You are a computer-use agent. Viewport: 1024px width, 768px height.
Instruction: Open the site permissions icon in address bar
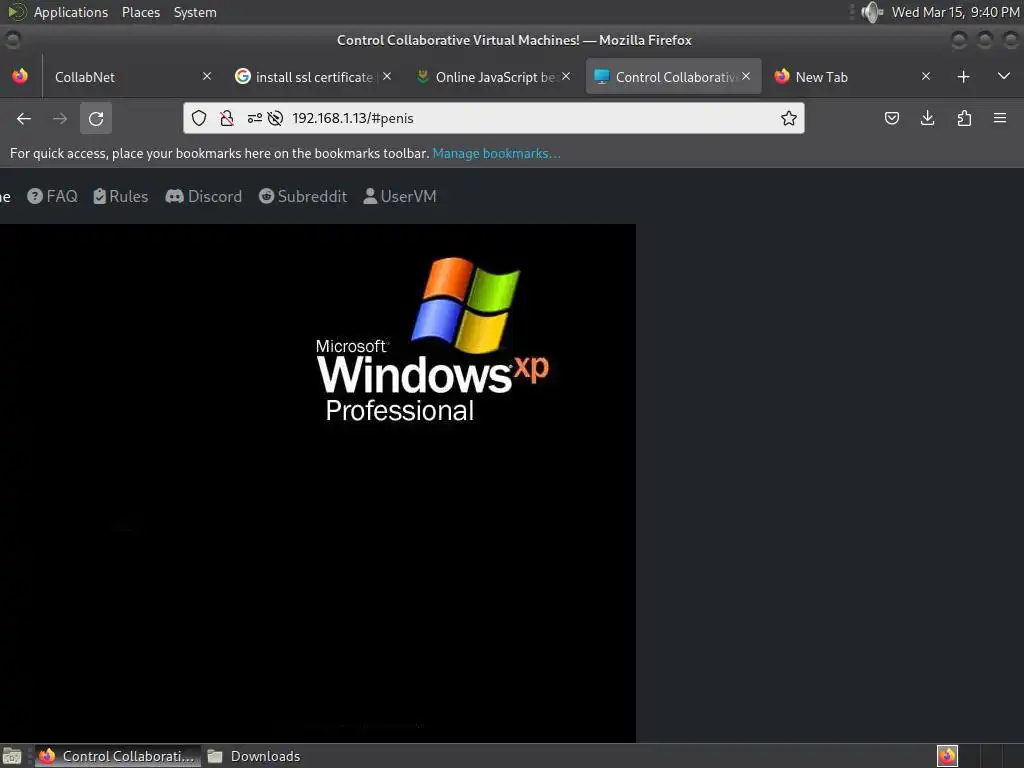[255, 118]
